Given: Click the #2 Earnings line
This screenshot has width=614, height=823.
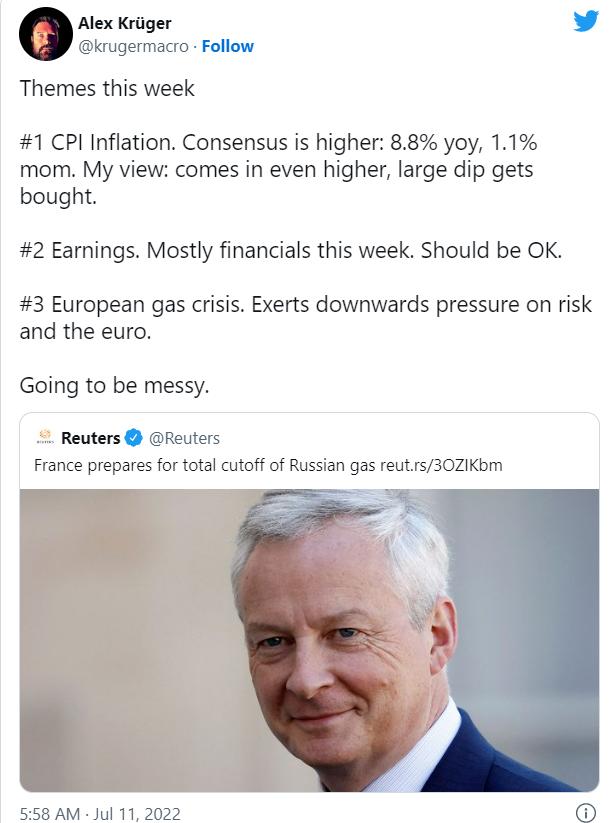Looking at the screenshot, I should (290, 250).
